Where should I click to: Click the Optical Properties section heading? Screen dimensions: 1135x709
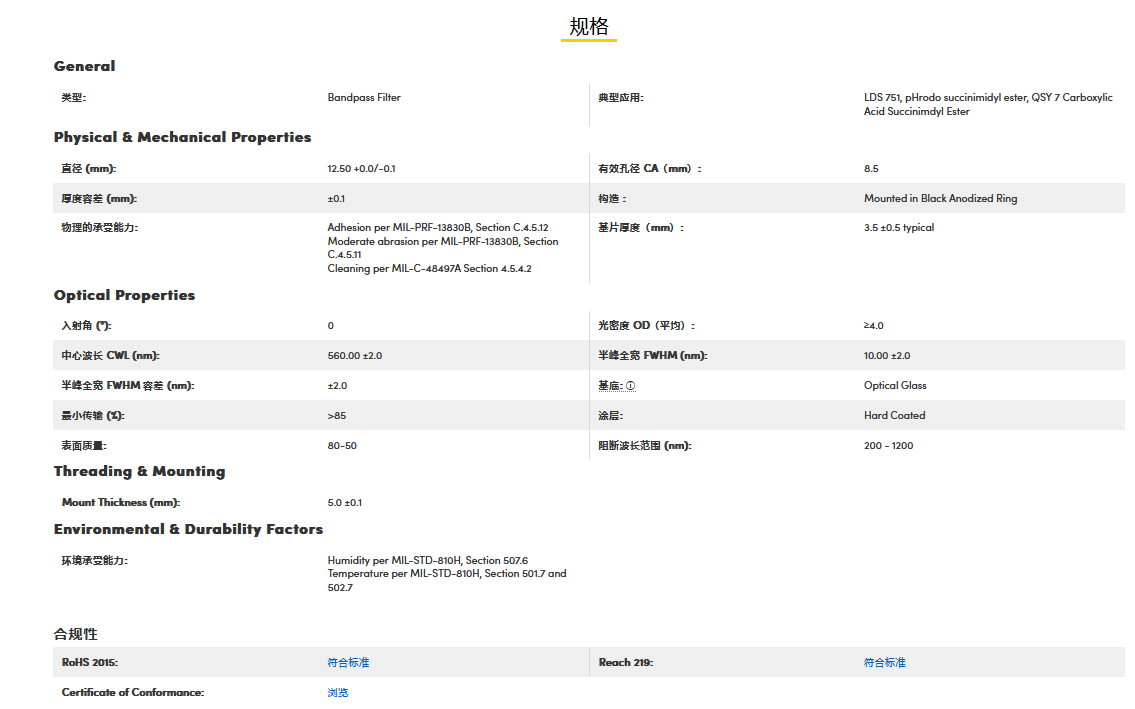pos(124,295)
